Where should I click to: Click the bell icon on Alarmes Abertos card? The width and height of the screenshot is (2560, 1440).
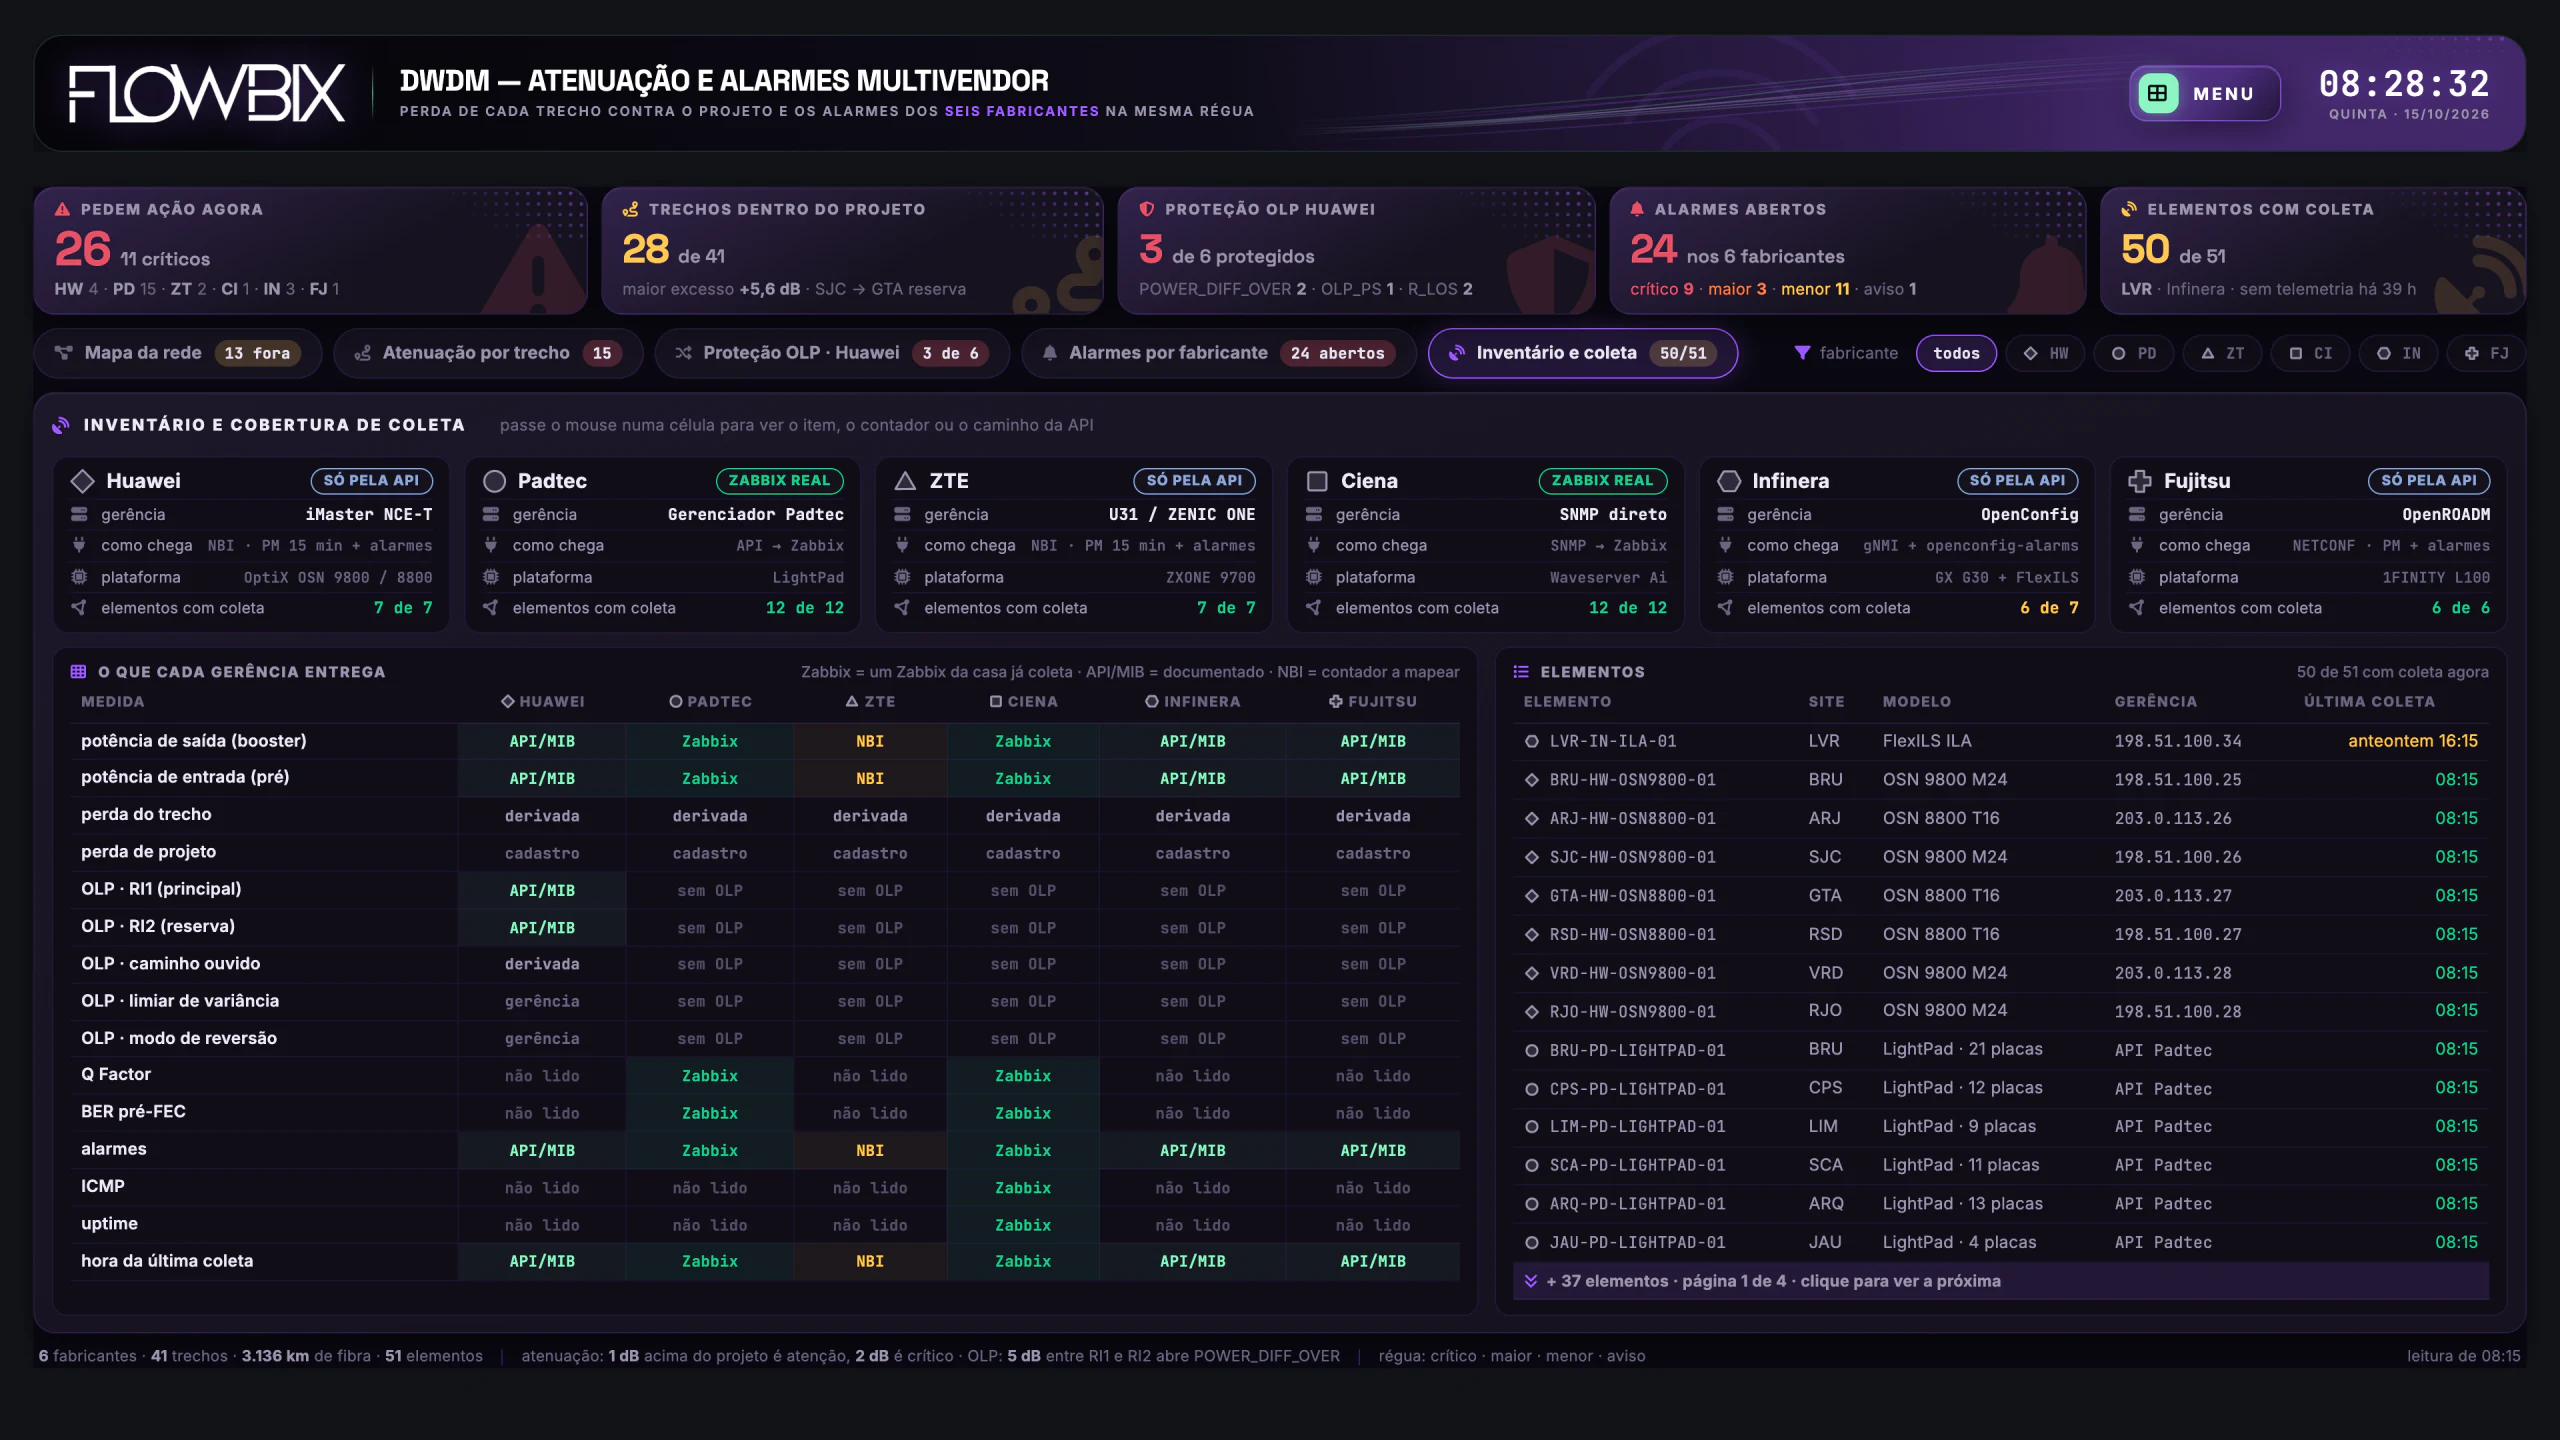(1637, 209)
